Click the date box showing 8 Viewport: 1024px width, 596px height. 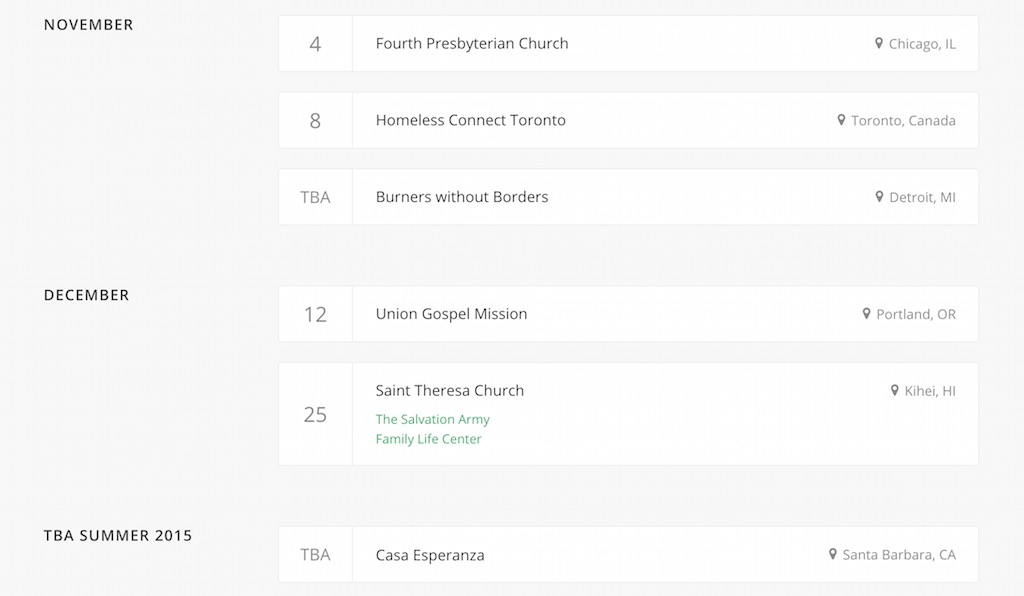[315, 120]
